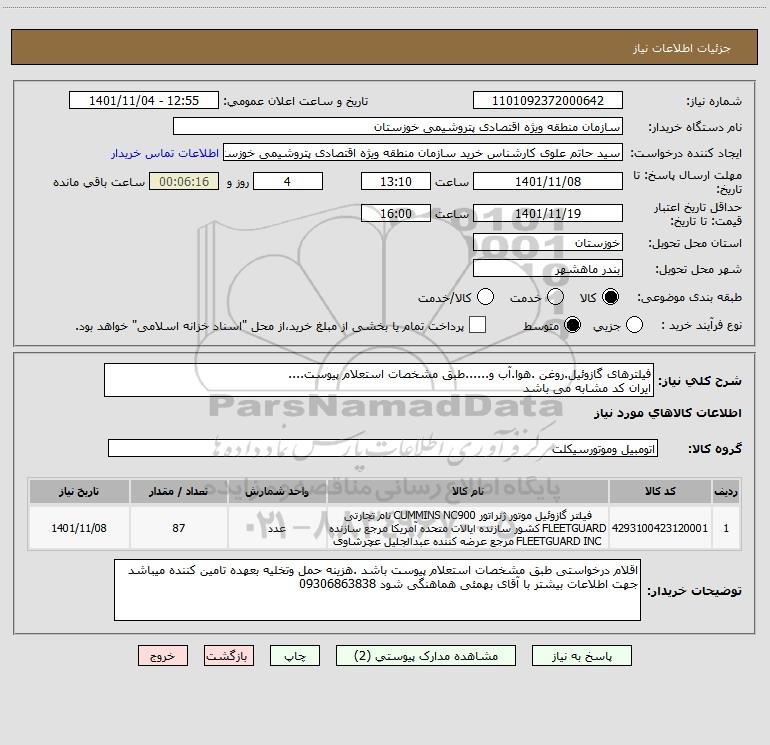
Task: Open مشاهده مدارک پیوستی (2) attachments
Action: 426,656
